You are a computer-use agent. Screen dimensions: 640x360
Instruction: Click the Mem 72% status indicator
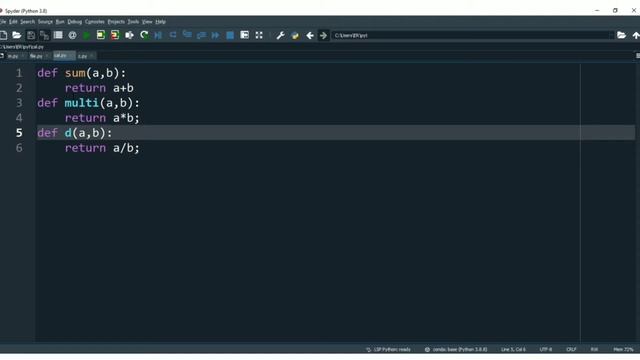pos(623,349)
